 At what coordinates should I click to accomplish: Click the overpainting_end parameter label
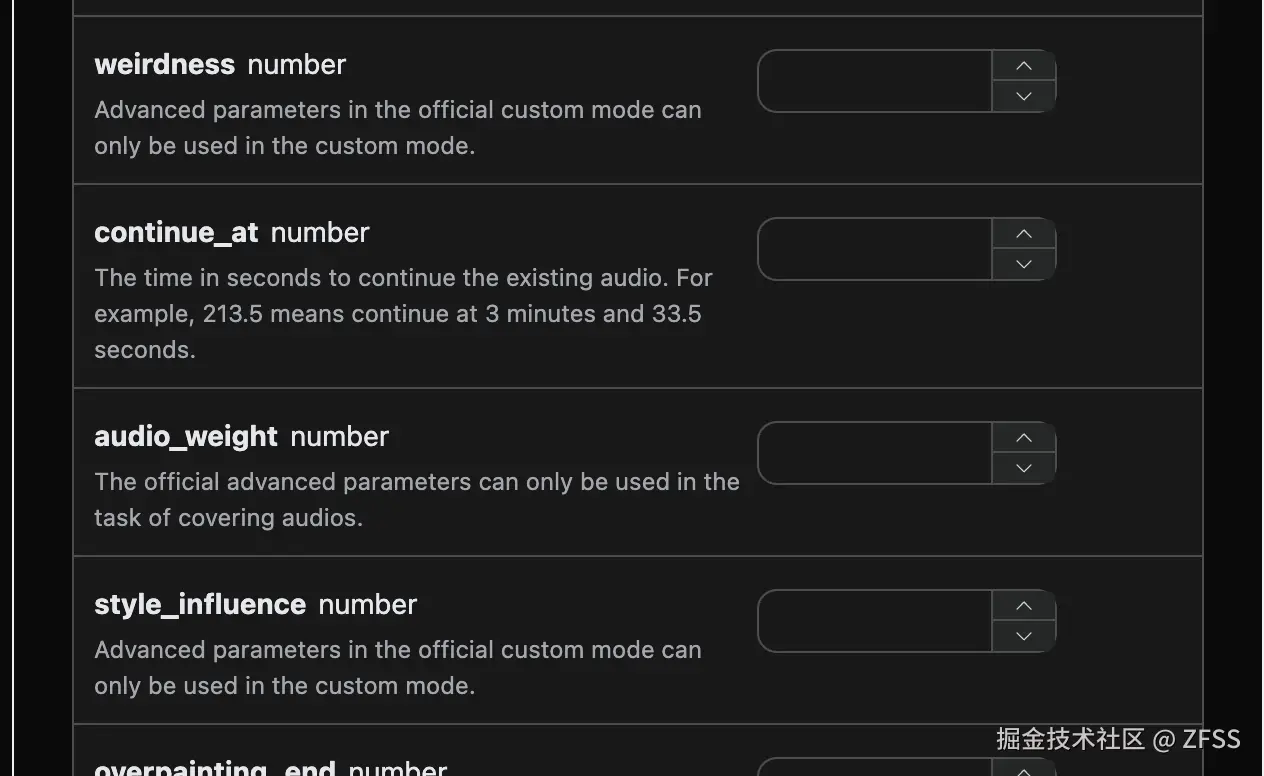215,768
